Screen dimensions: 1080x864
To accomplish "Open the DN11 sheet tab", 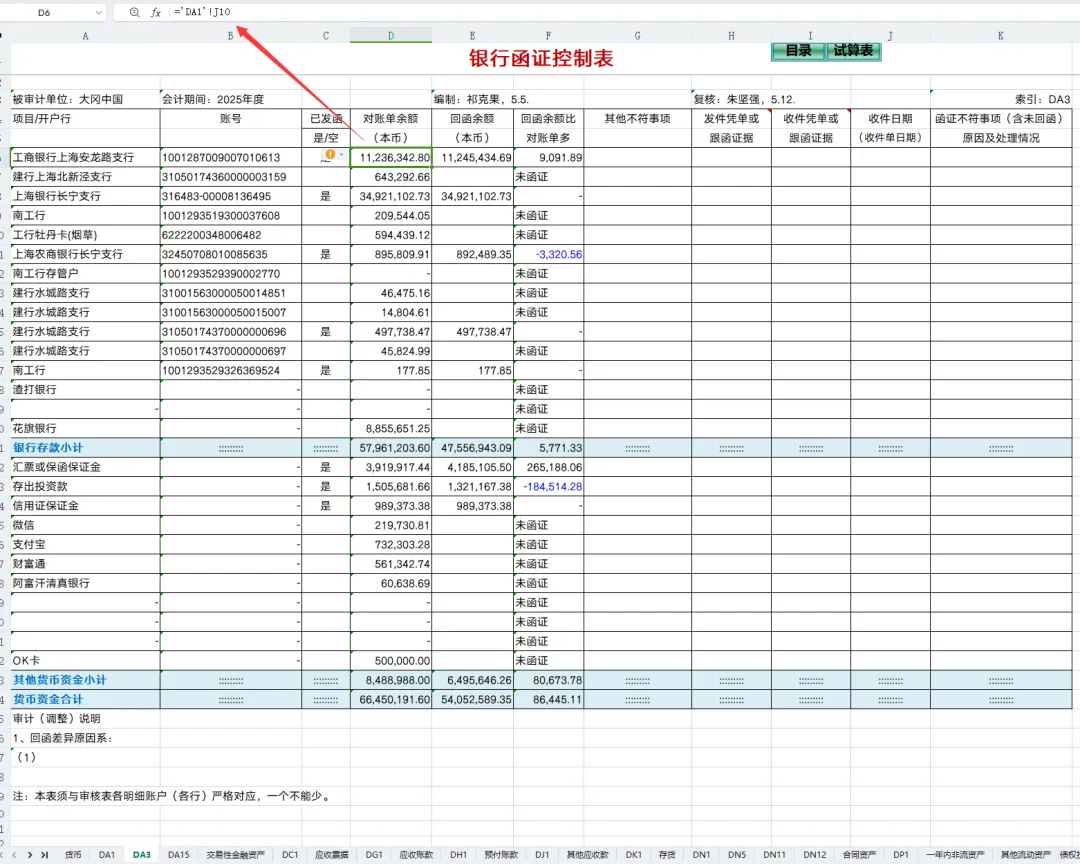I will [774, 854].
